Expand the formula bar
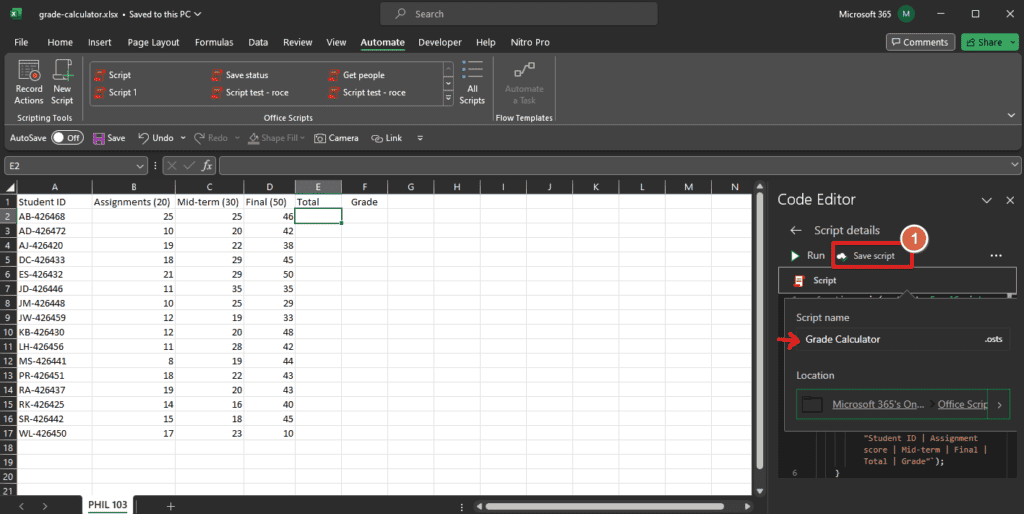Viewport: 1024px width, 514px height. point(1014,165)
